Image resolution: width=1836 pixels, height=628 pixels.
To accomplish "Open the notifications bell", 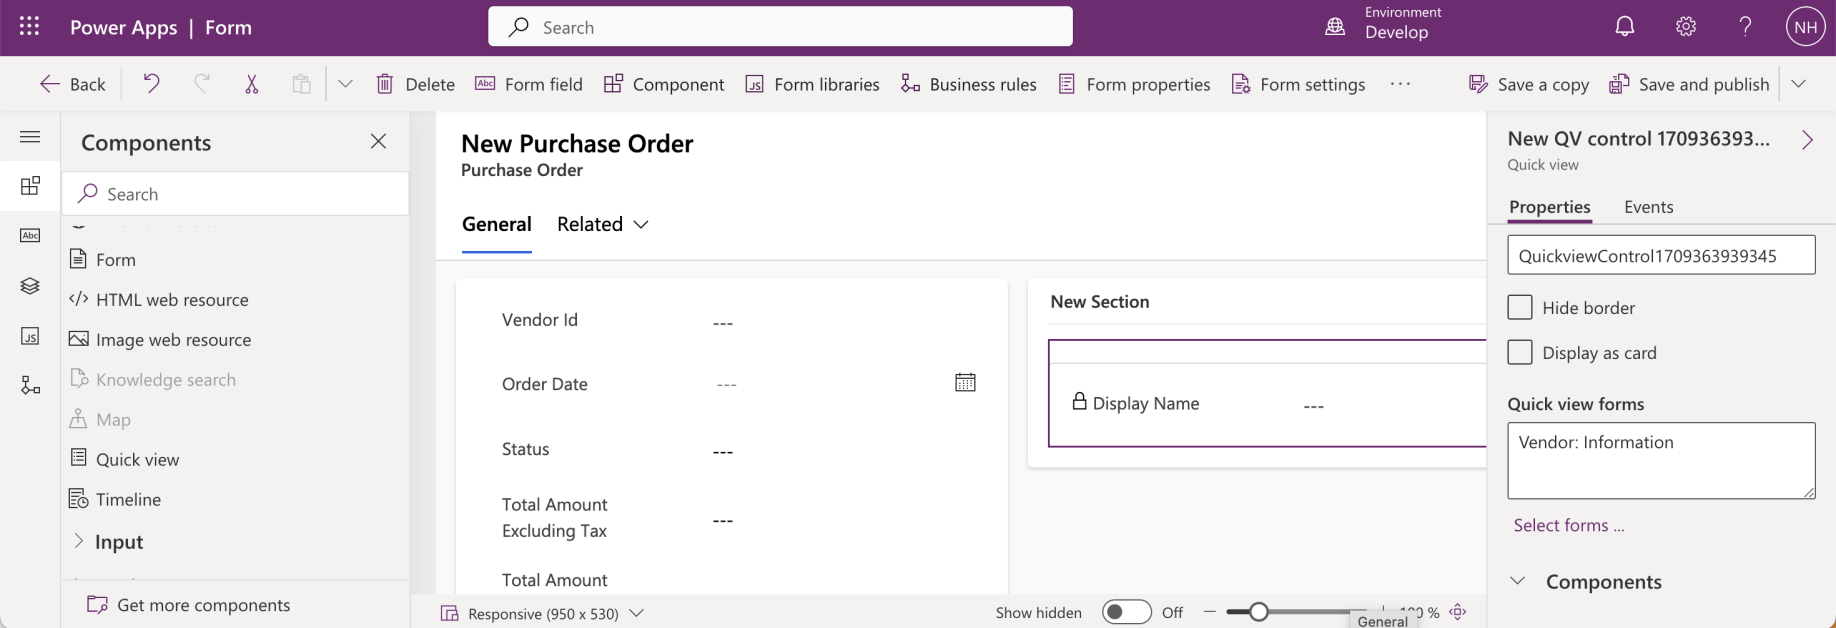I will coord(1625,27).
